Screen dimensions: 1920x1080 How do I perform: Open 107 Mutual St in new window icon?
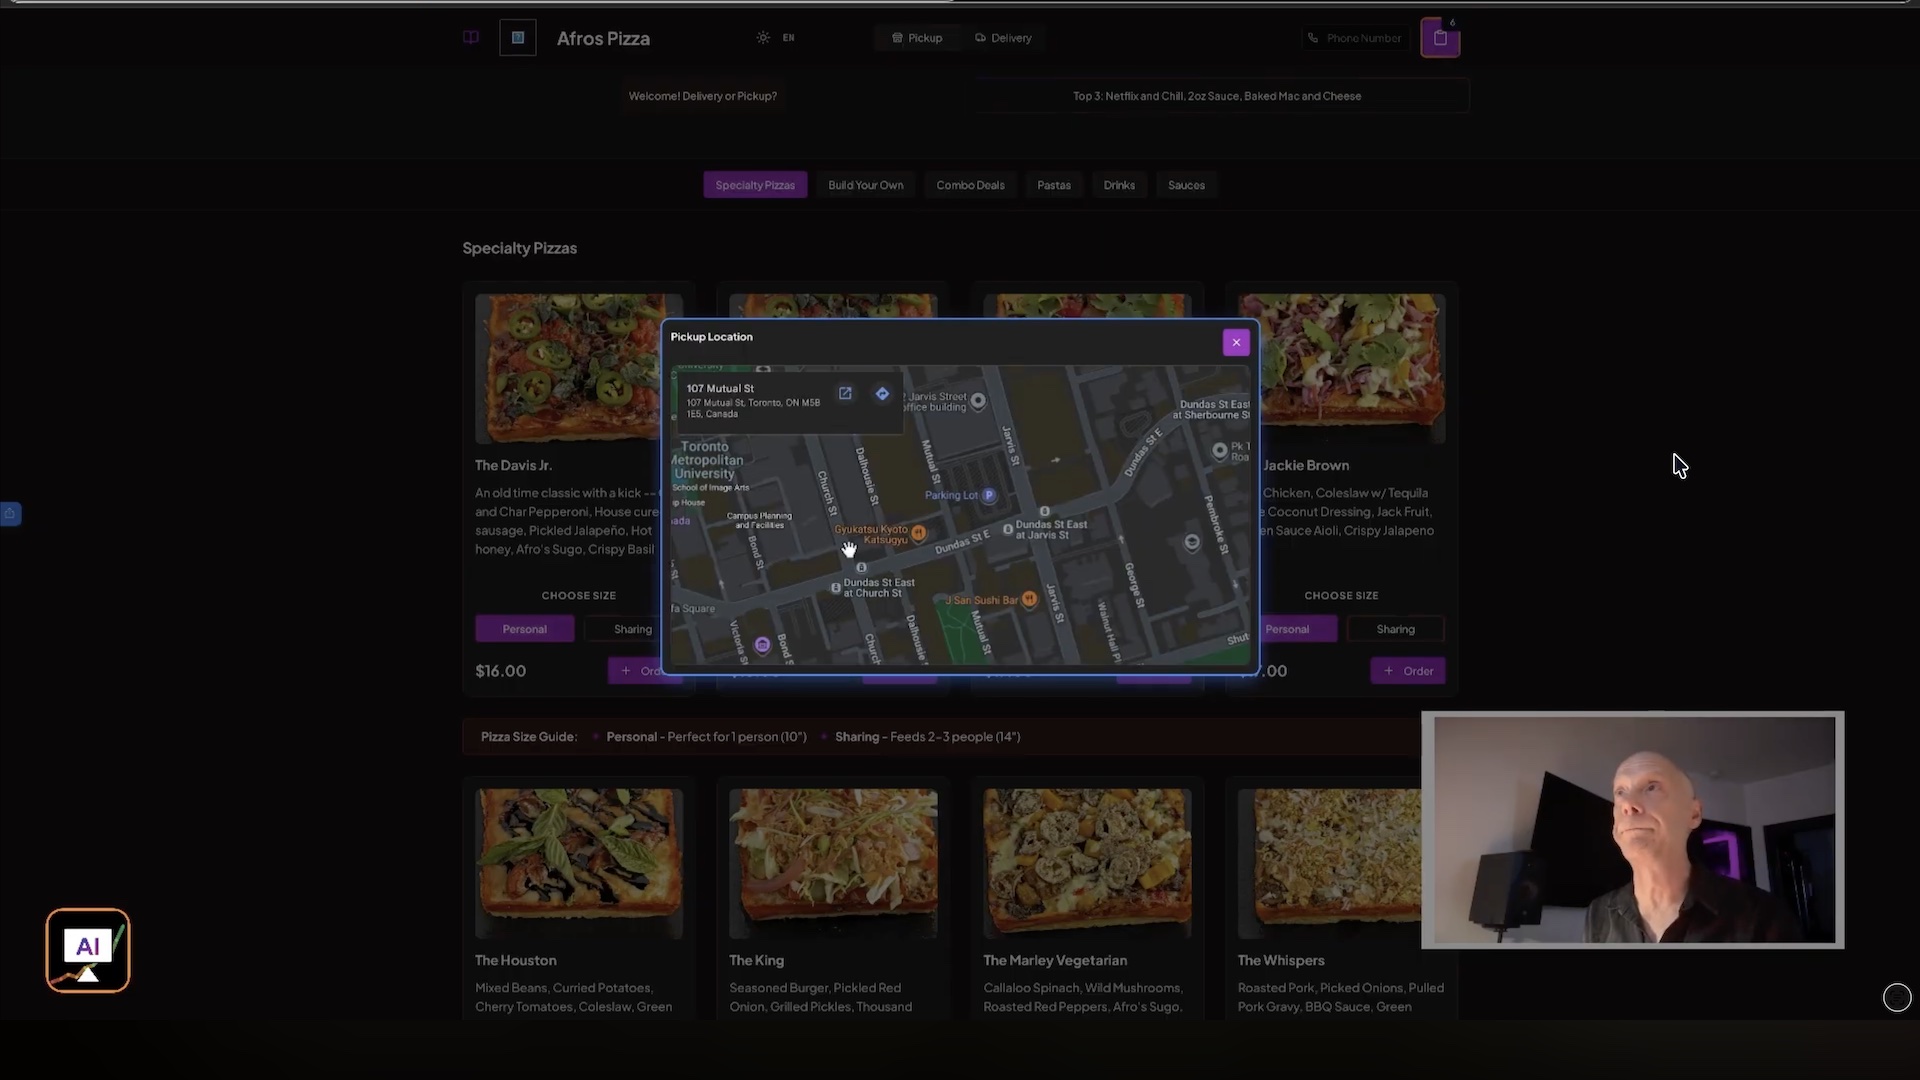click(845, 394)
